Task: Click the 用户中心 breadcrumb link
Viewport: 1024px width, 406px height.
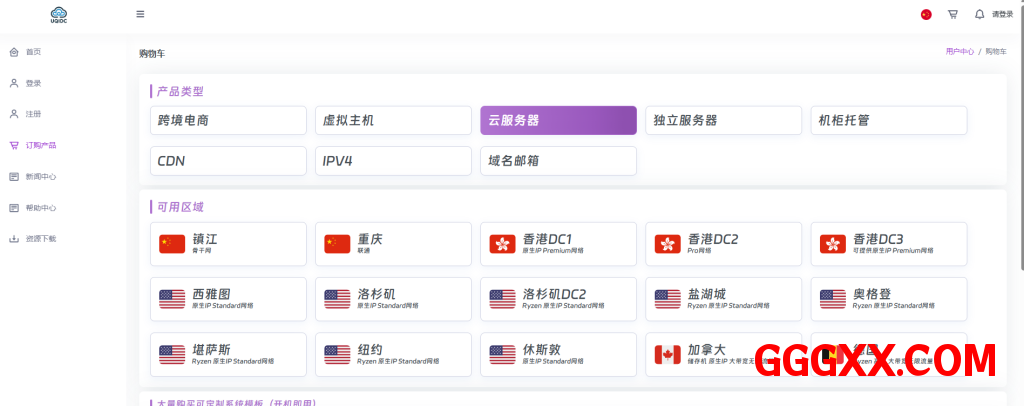Action: tap(959, 51)
